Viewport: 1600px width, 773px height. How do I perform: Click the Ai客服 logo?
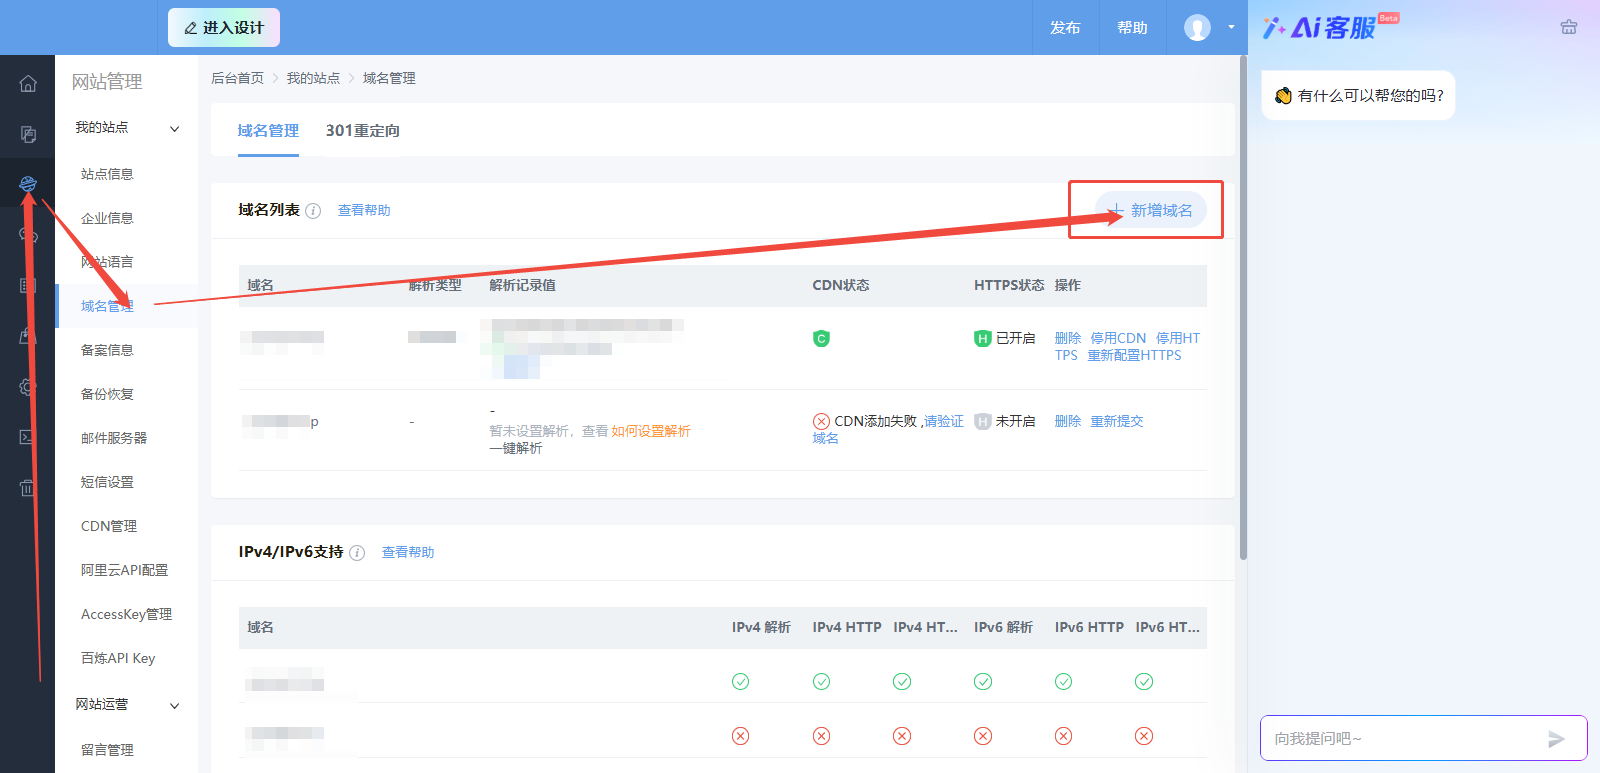(x=1330, y=27)
